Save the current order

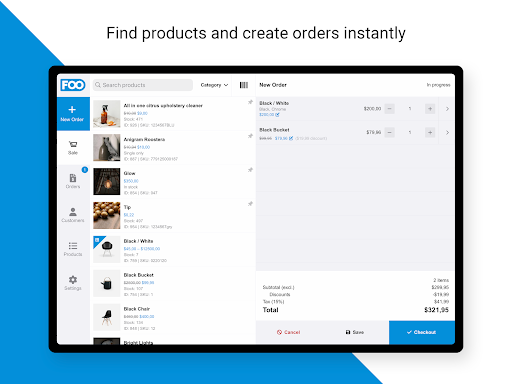(x=355, y=332)
